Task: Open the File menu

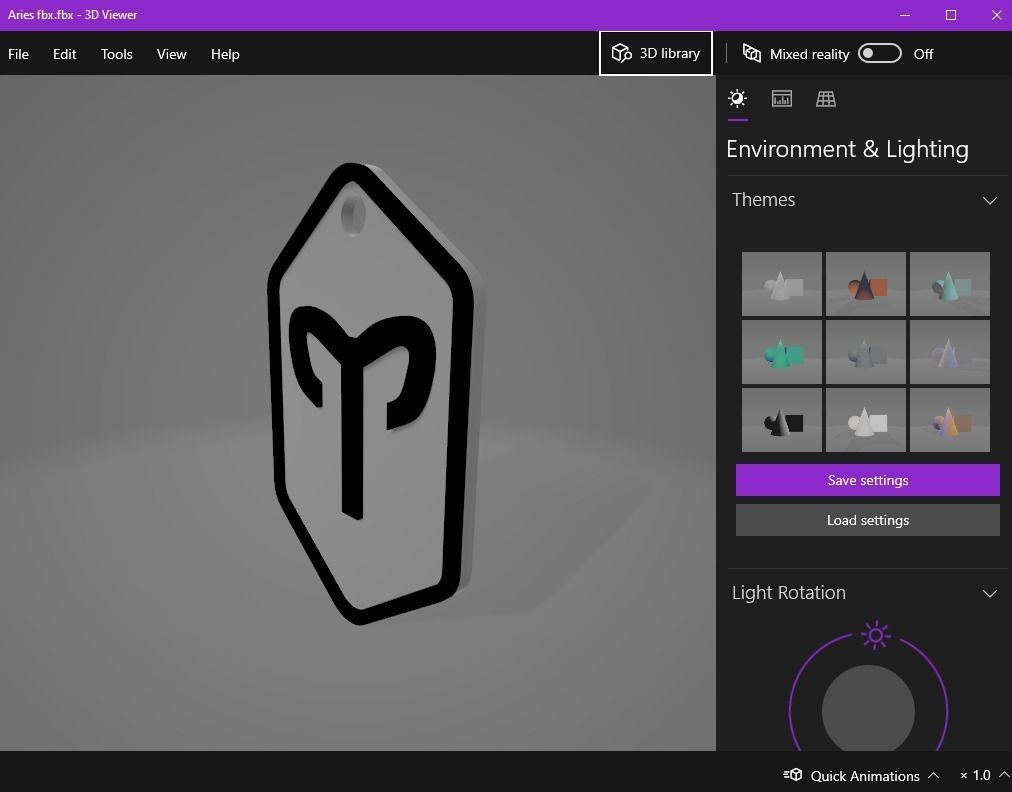Action: pyautogui.click(x=18, y=54)
